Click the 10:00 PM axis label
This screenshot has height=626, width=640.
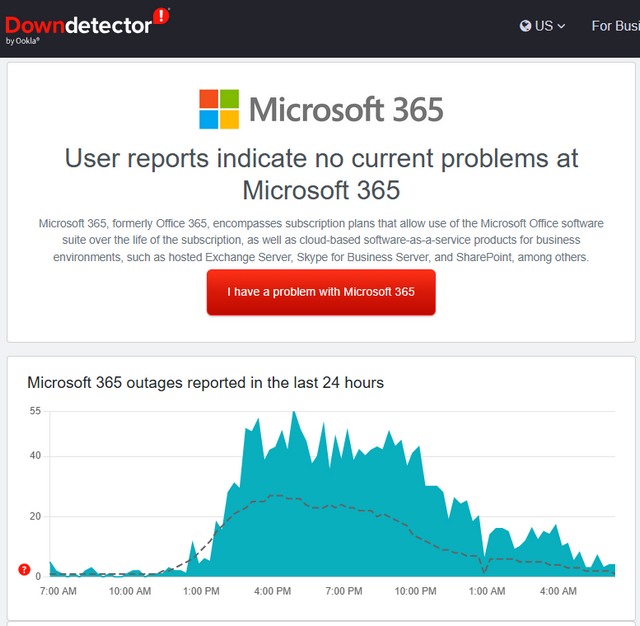click(415, 591)
